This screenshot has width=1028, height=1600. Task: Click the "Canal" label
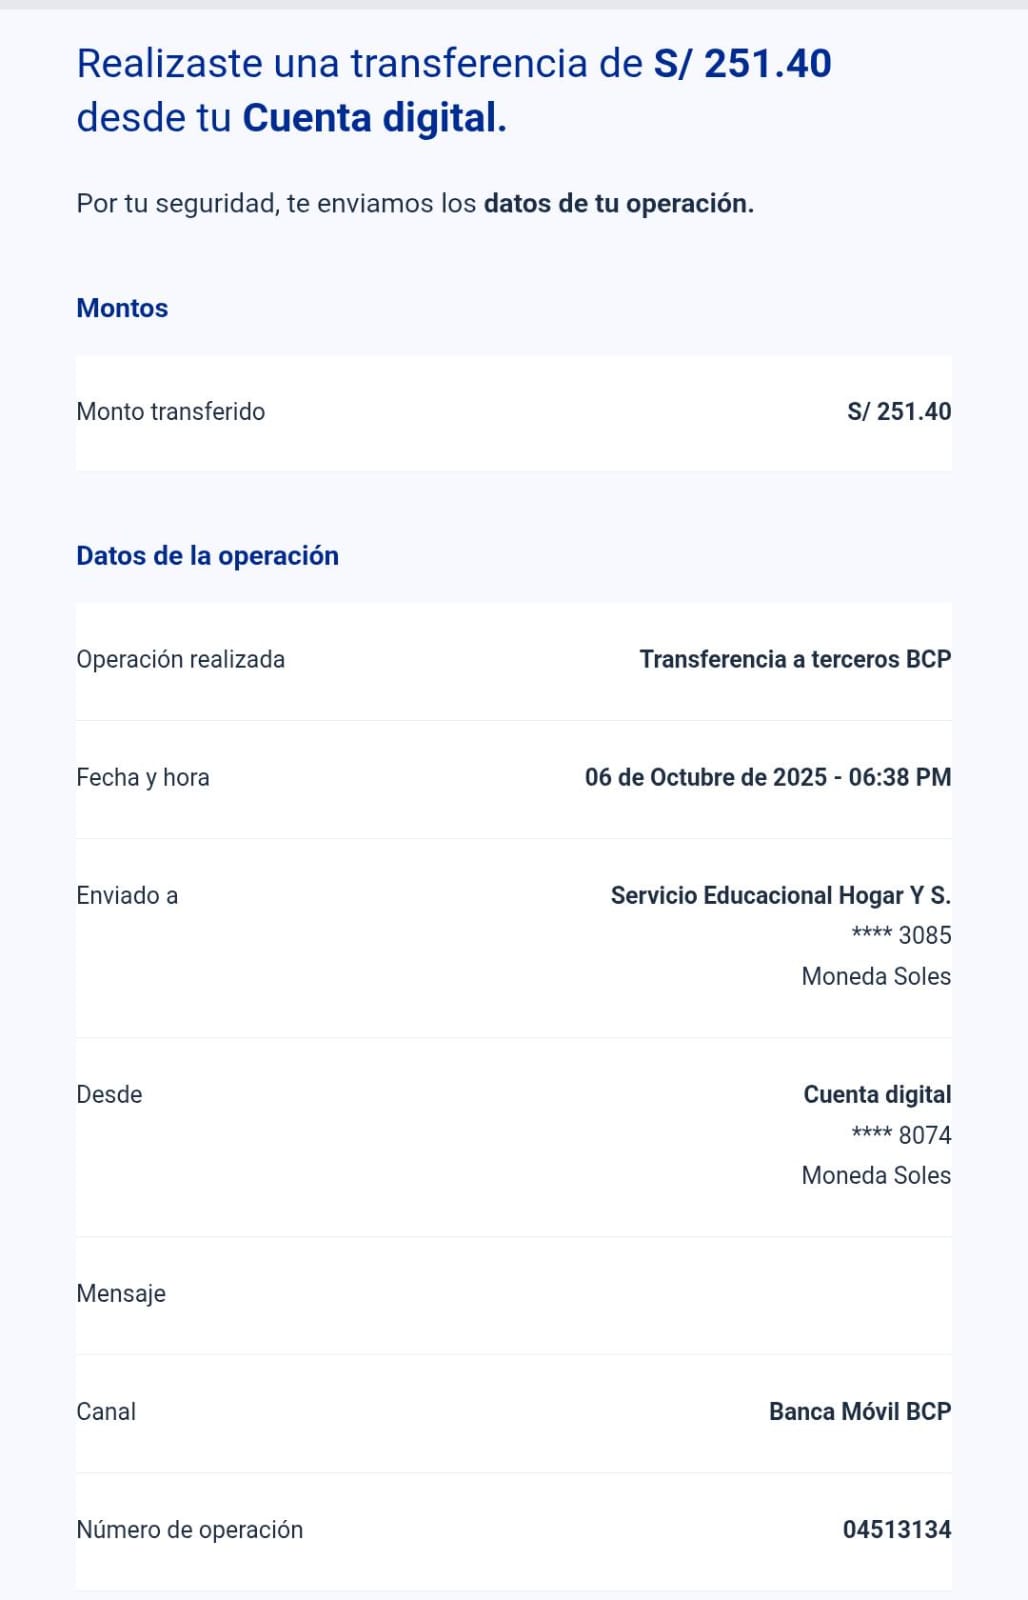pyautogui.click(x=105, y=1412)
